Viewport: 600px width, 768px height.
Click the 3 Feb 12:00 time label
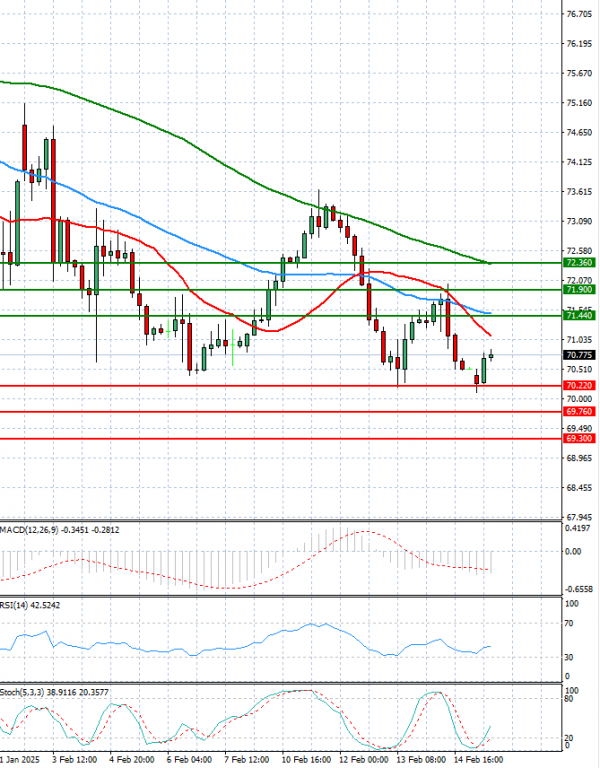pos(74,760)
